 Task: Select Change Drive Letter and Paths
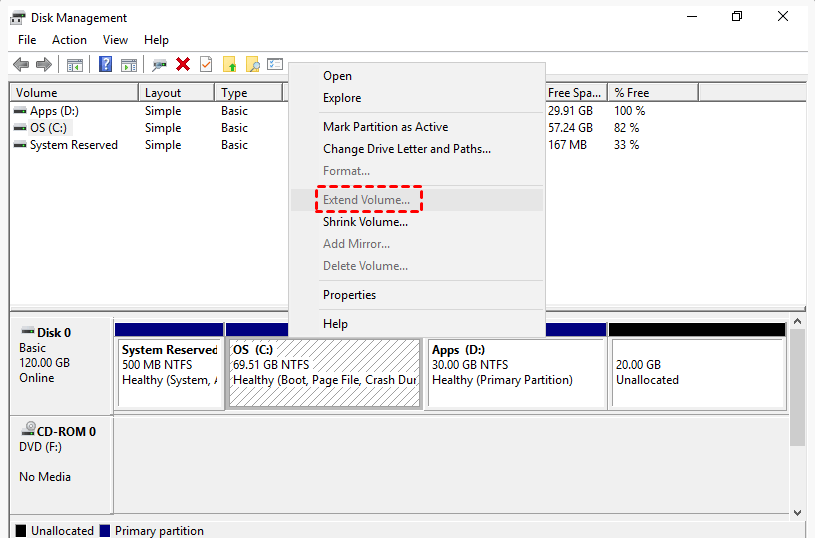click(x=417, y=149)
